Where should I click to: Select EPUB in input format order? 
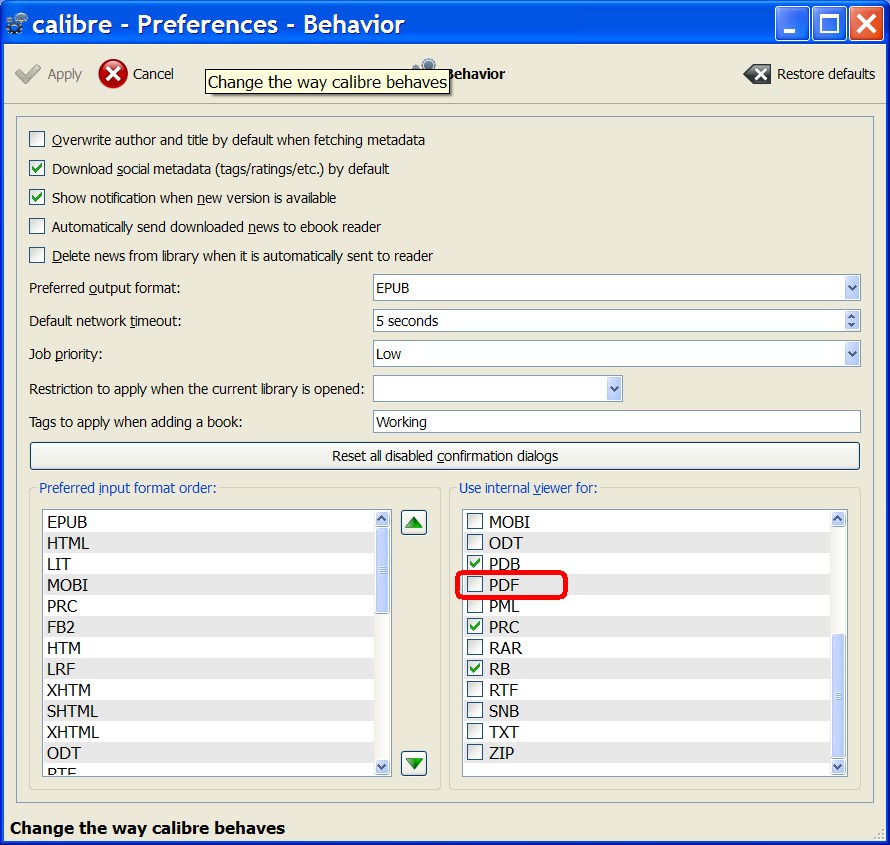208,522
